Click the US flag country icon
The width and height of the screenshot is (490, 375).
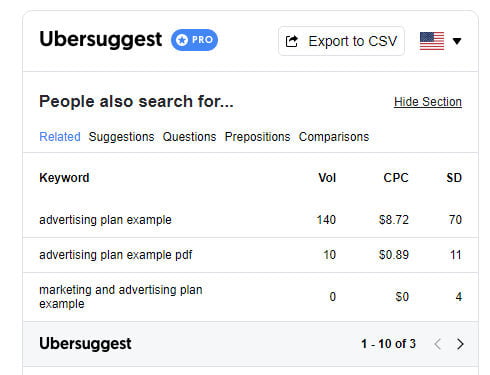point(432,41)
